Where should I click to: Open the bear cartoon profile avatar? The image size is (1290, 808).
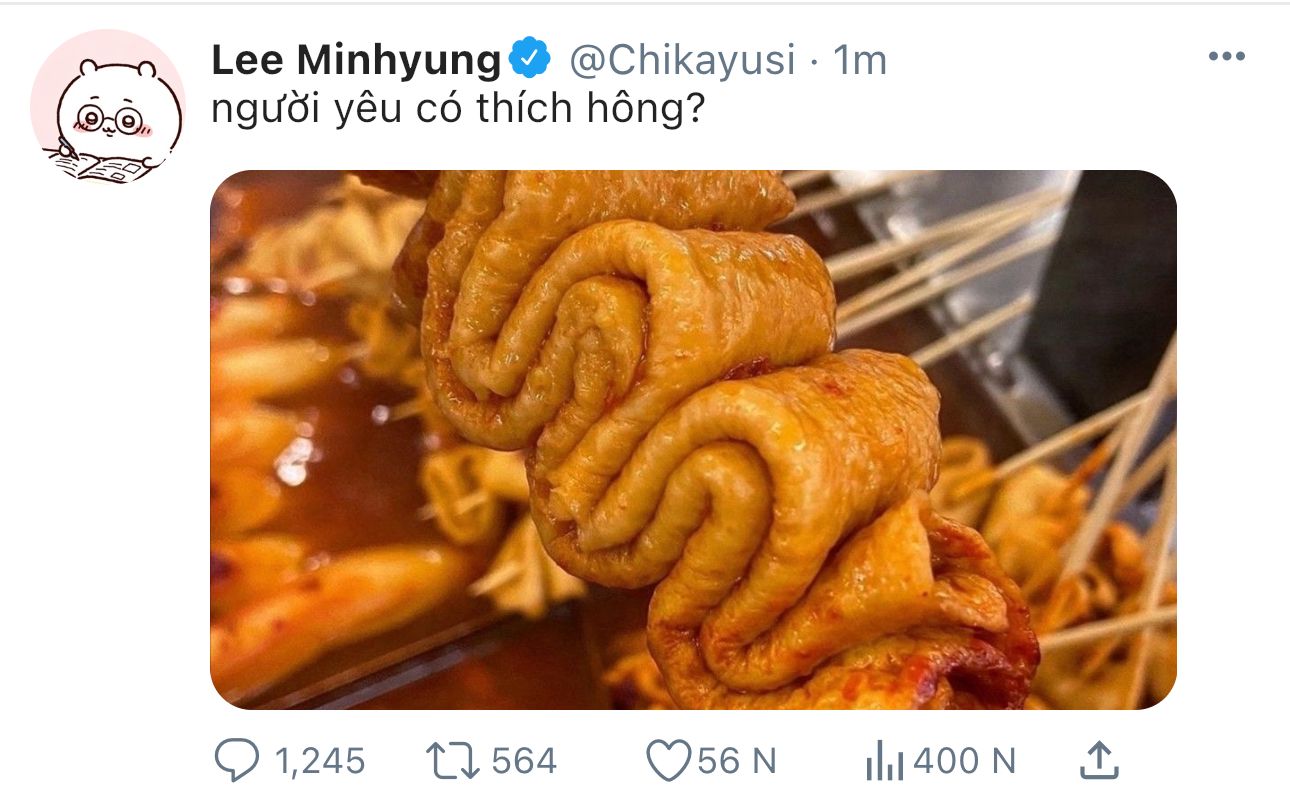tap(107, 107)
